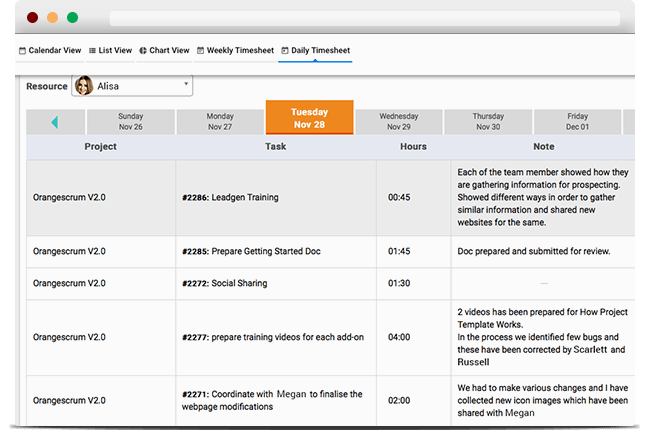
Task: Select Wednesday Nov 29 day
Action: (x=399, y=122)
